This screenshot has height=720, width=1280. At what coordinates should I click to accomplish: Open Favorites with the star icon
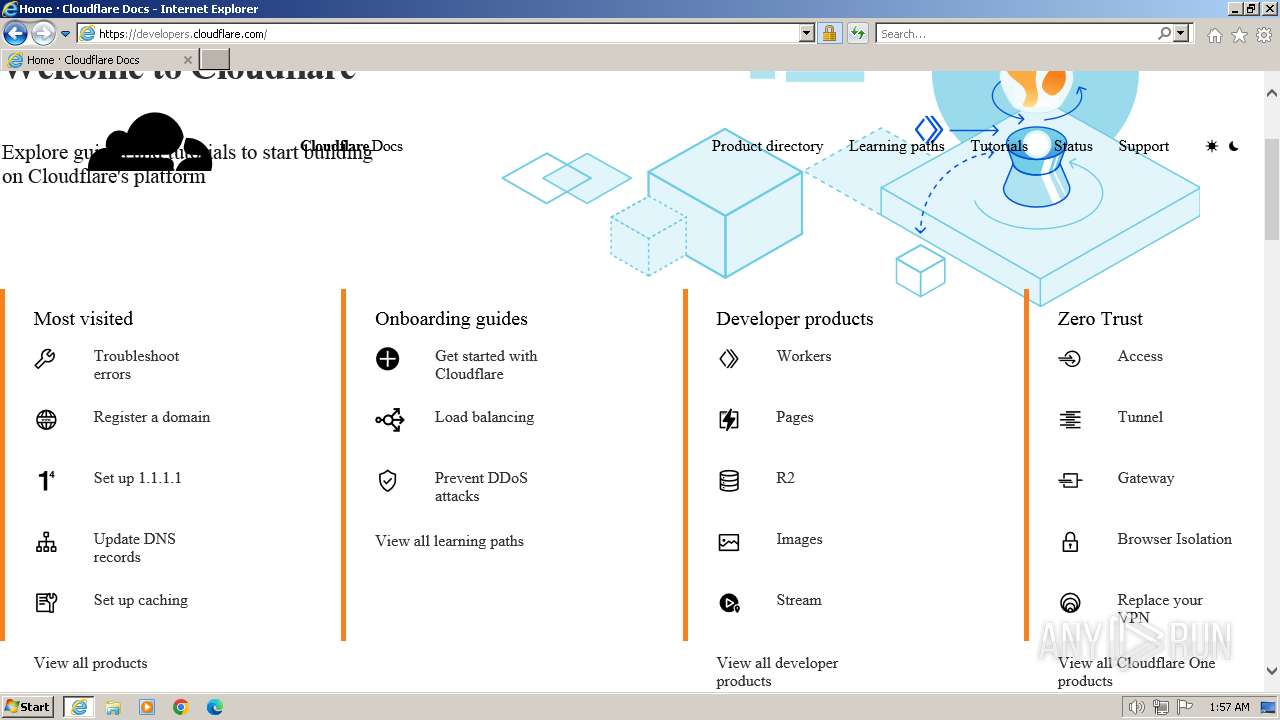(1239, 35)
